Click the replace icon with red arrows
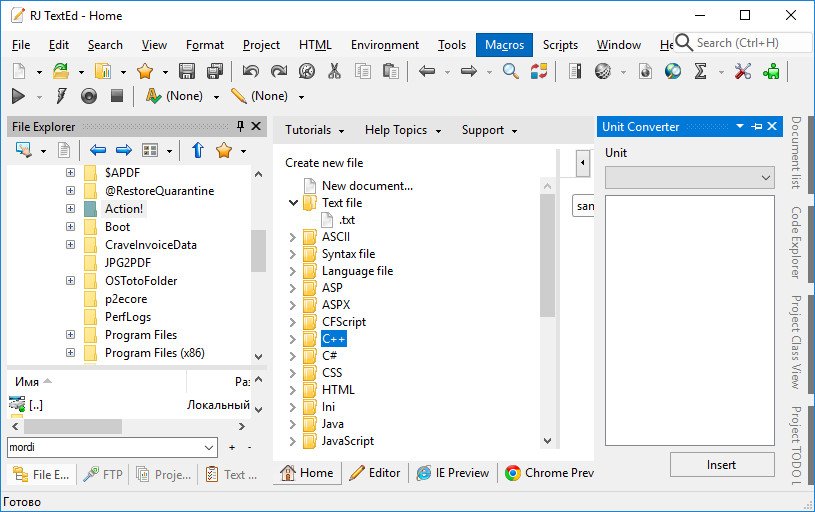 tap(539, 71)
